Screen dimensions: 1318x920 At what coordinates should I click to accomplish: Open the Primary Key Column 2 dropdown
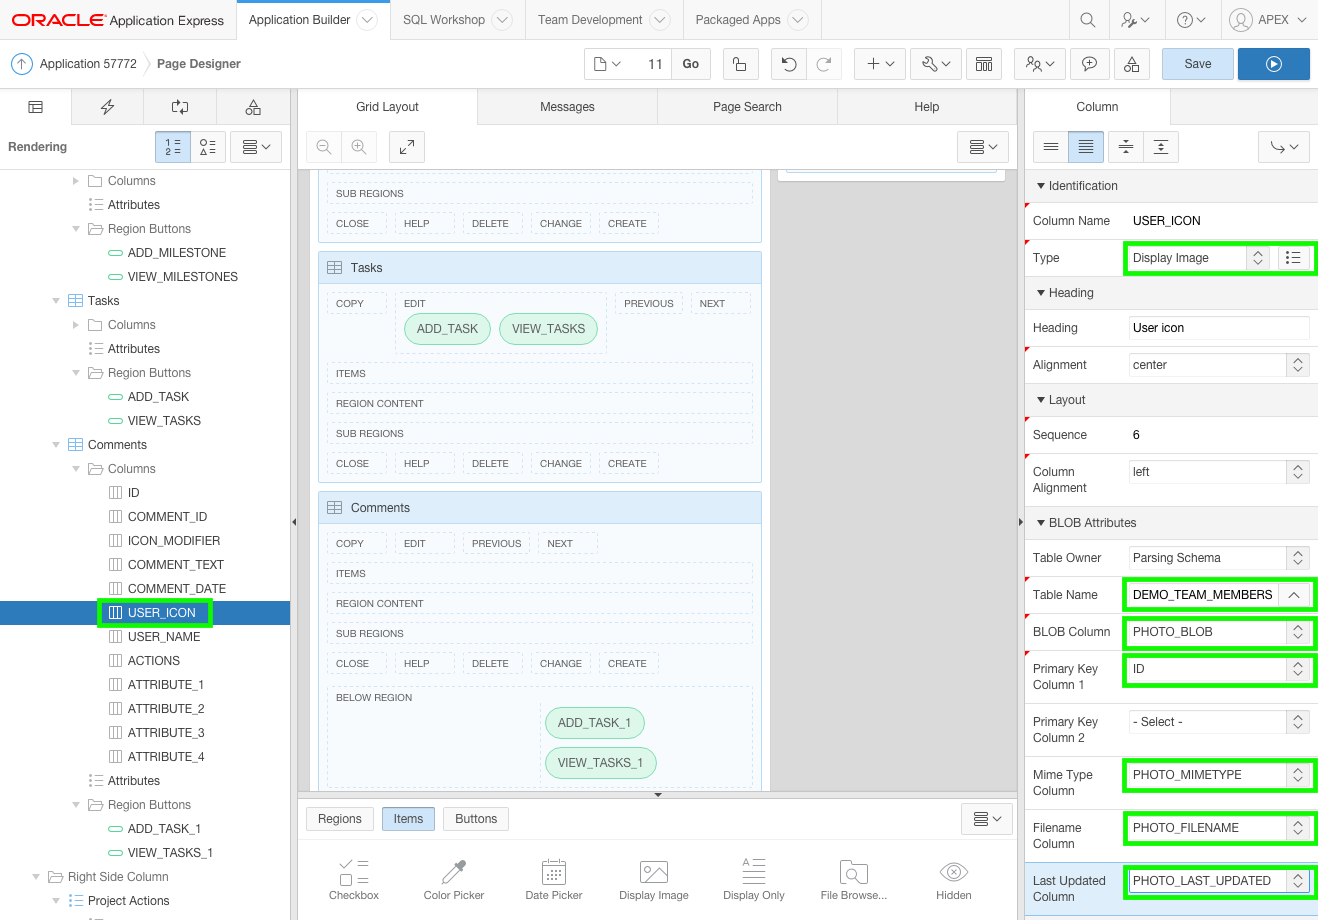[x=1219, y=722]
